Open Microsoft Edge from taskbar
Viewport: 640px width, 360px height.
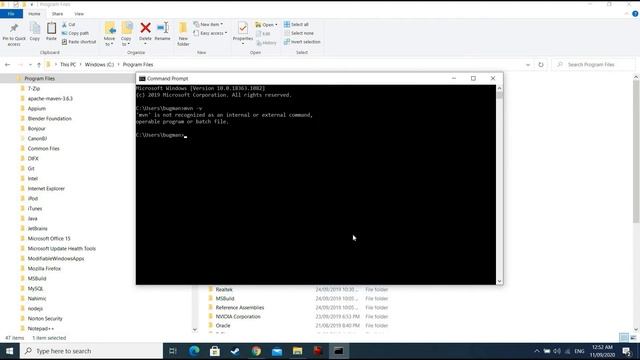pos(194,351)
